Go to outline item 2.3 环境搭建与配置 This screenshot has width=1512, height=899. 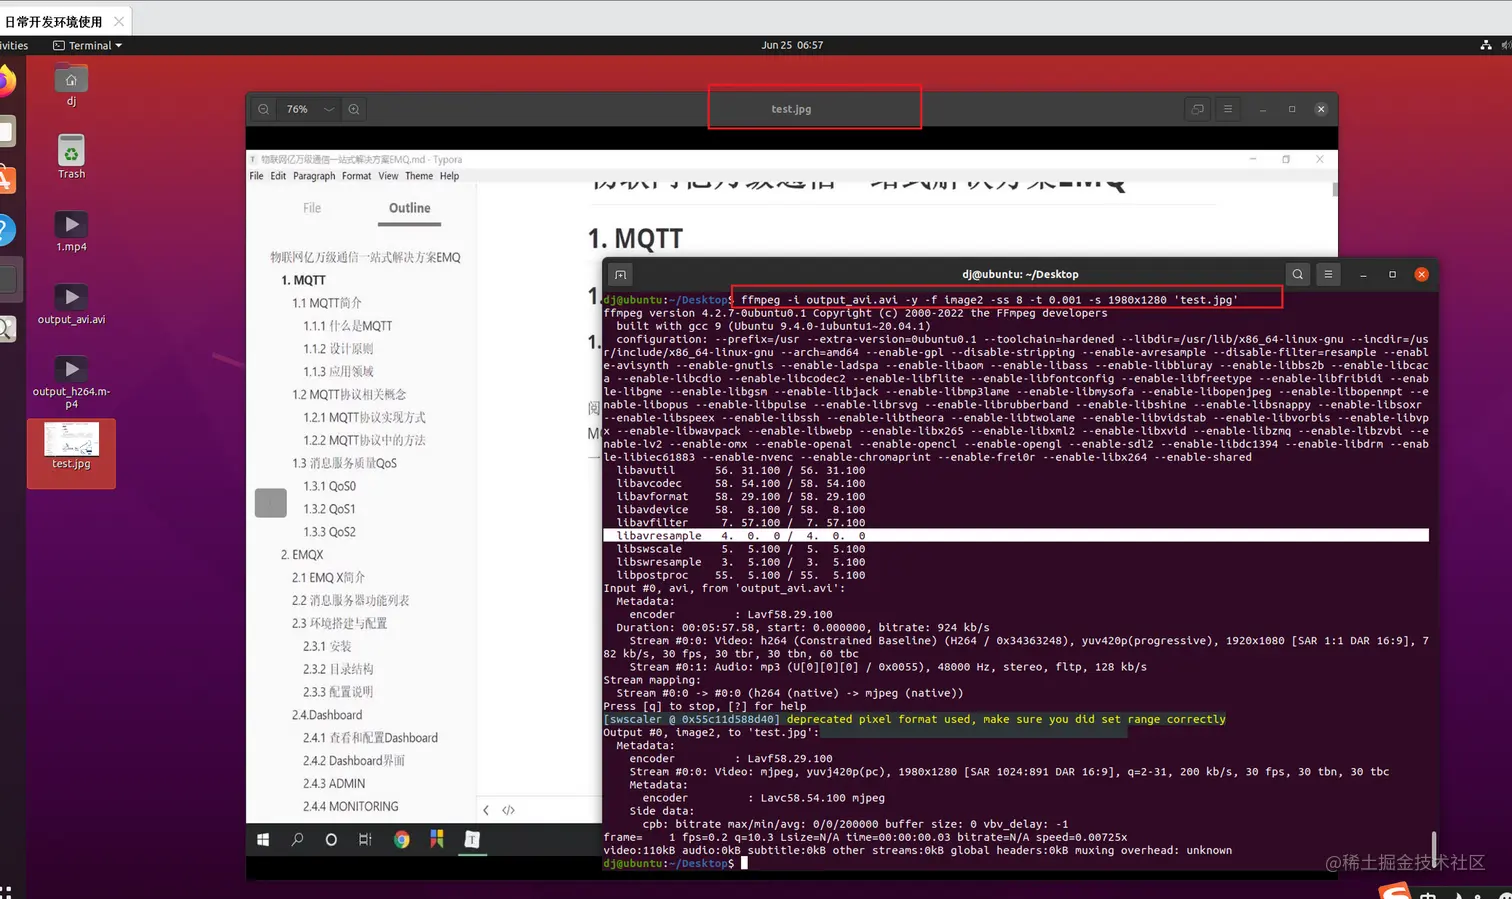pyautogui.click(x=339, y=623)
